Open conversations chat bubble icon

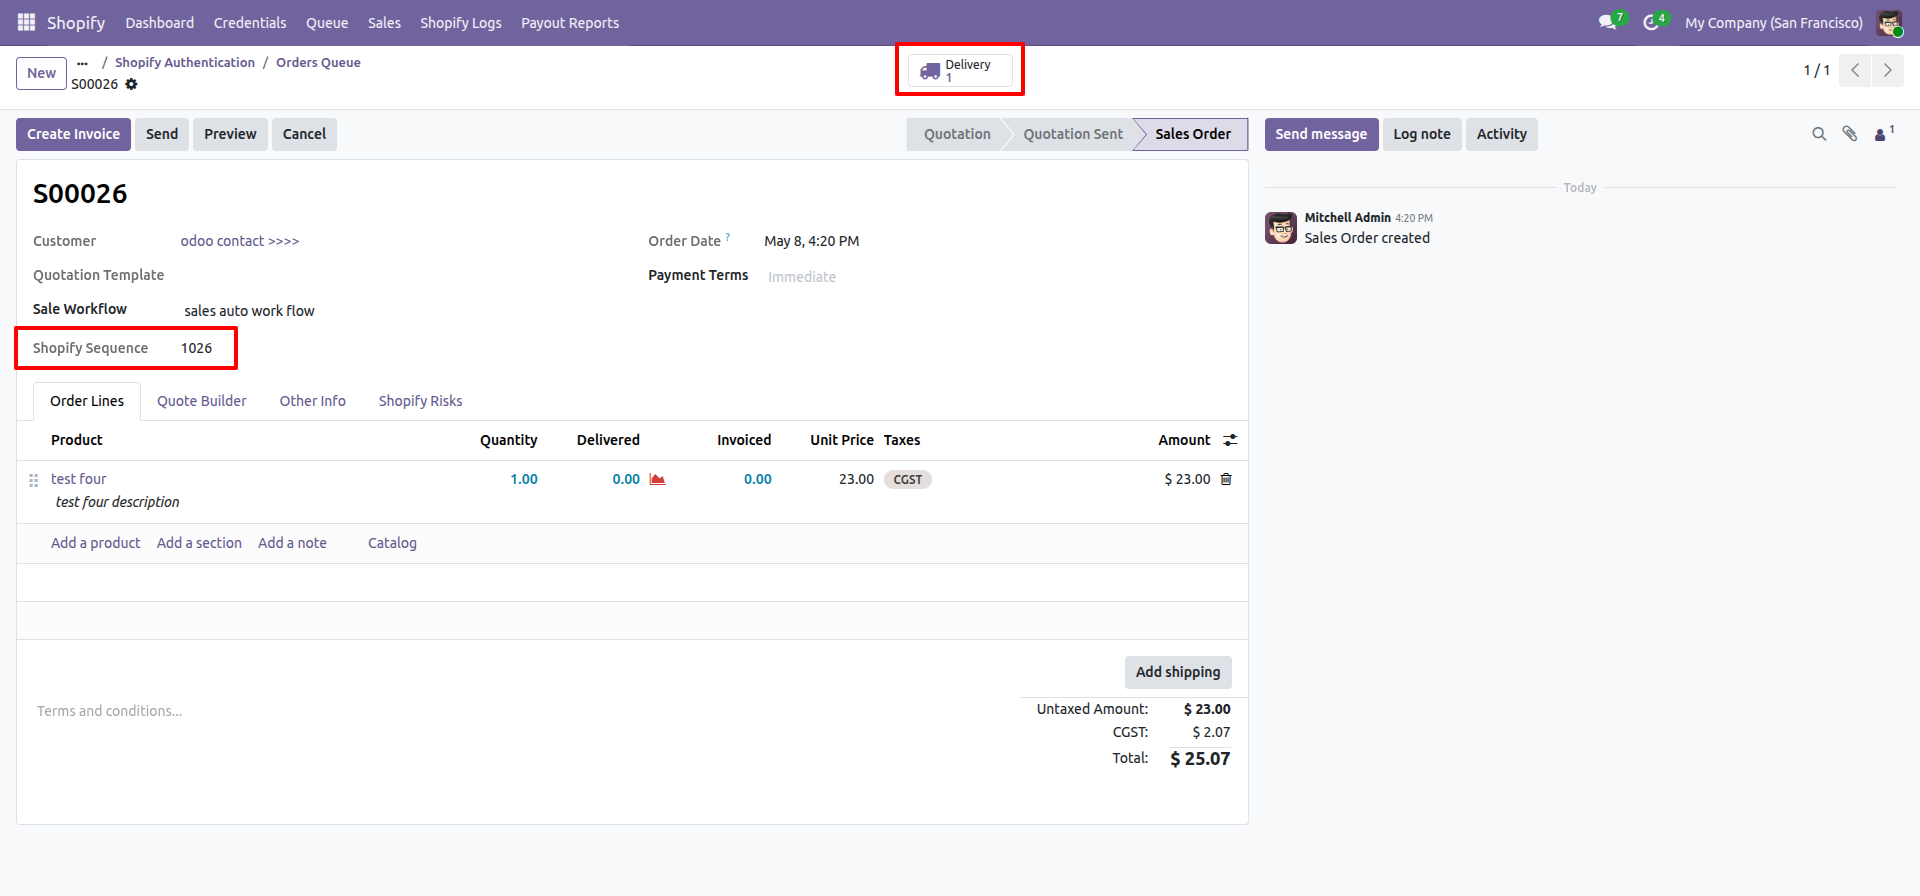pos(1607,22)
